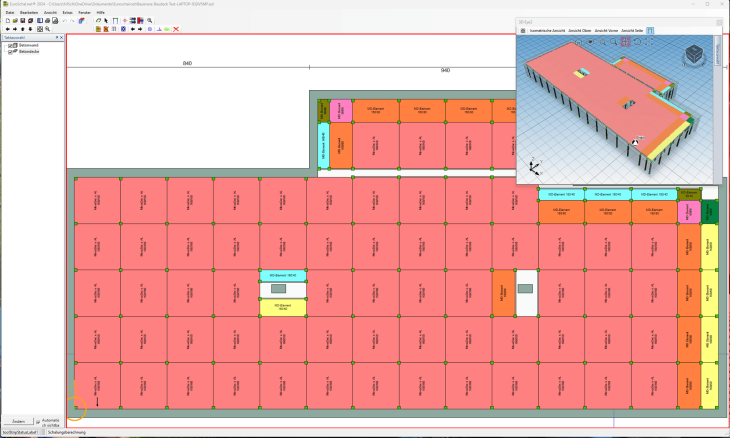
Task: Click the fullscreen icon in 3D viewer
Action: (x=649, y=42)
